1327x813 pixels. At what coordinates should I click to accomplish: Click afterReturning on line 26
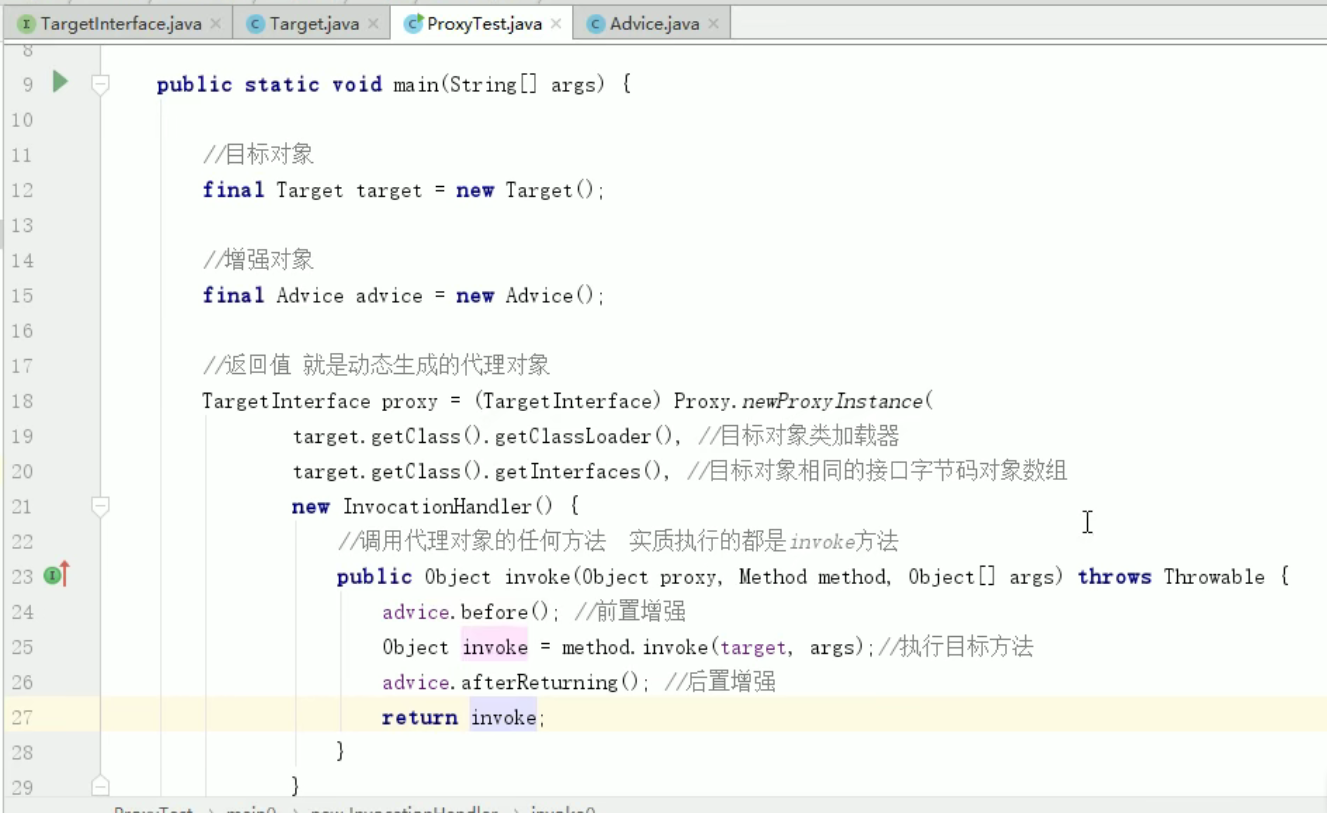click(539, 682)
